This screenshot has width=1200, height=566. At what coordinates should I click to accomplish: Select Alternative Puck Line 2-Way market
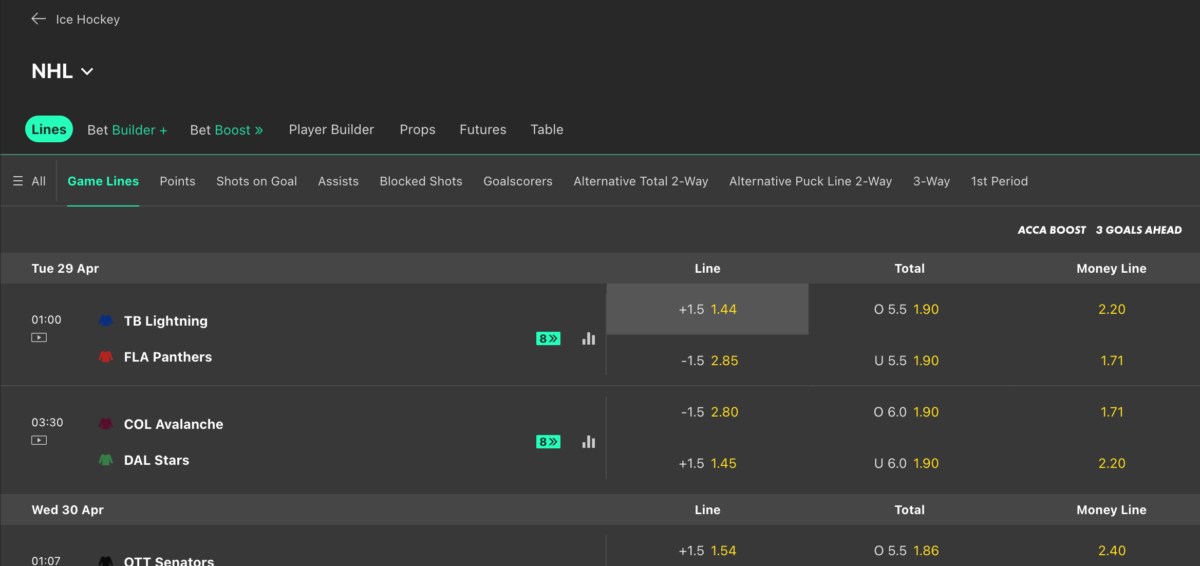[x=810, y=181]
